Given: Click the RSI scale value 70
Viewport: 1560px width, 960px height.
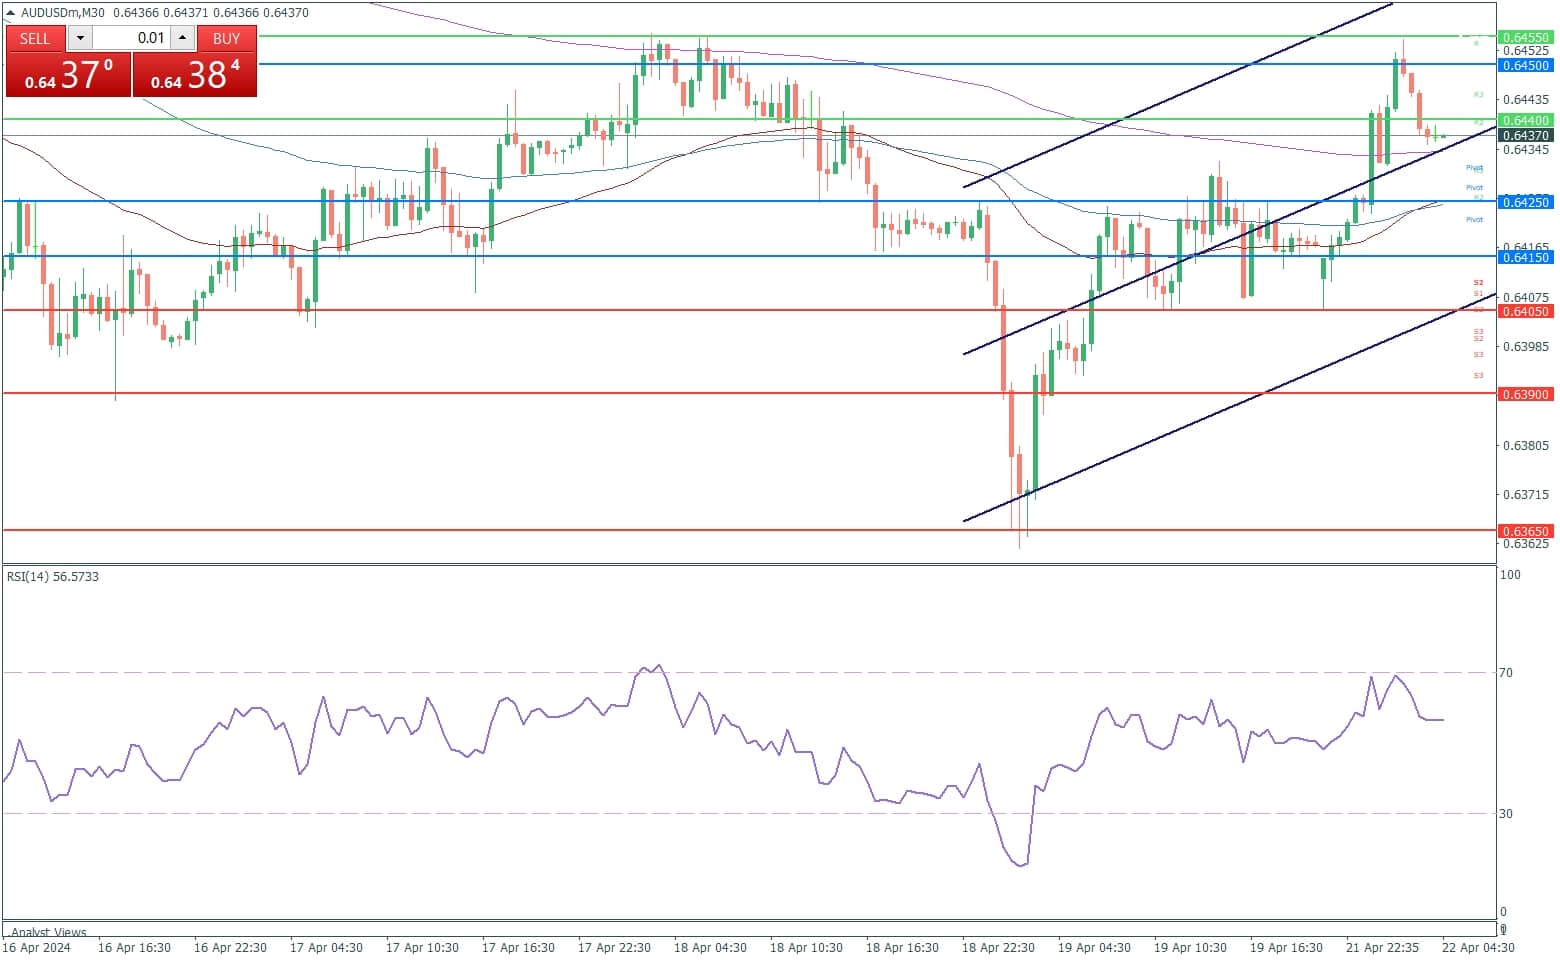Looking at the screenshot, I should (1505, 673).
